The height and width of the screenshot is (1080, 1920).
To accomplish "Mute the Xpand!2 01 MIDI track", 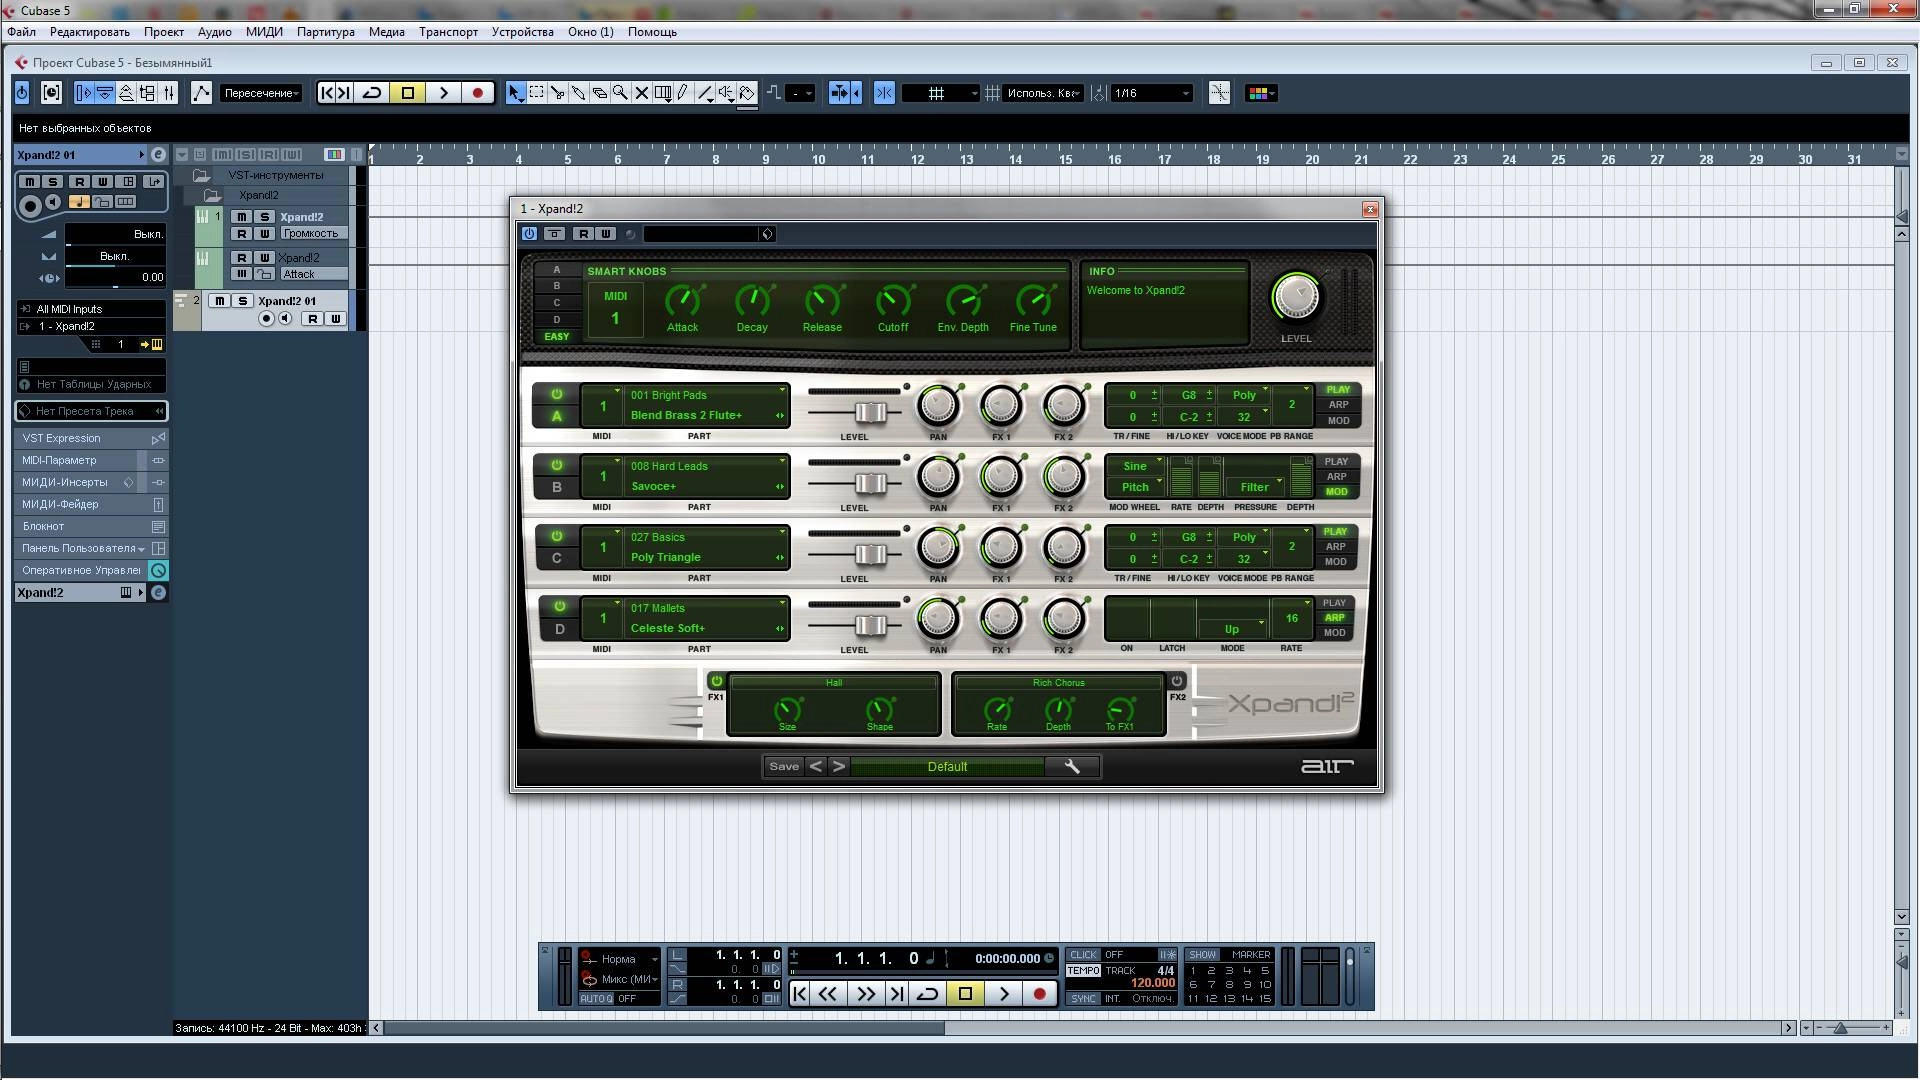I will pyautogui.click(x=219, y=301).
